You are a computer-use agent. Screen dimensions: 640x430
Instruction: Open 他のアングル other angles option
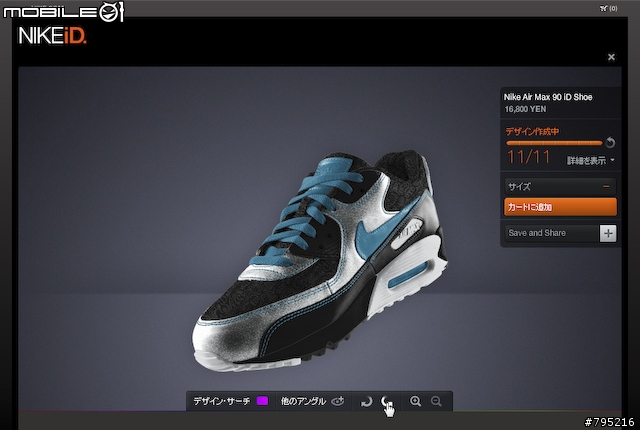(x=303, y=401)
